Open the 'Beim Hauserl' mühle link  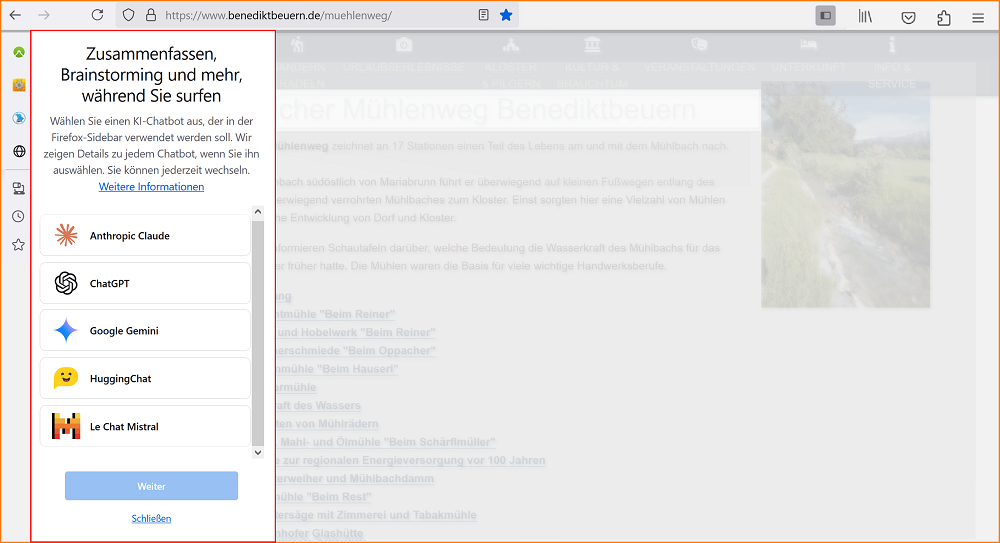click(337, 369)
